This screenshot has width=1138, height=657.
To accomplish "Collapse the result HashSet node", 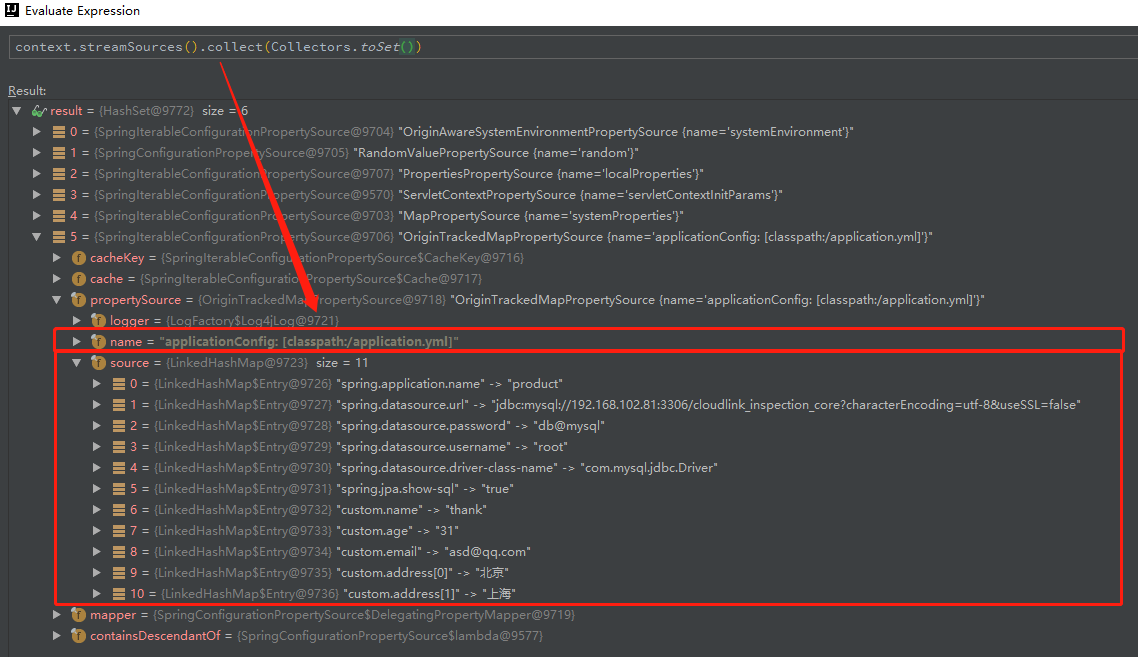I will [x=16, y=110].
